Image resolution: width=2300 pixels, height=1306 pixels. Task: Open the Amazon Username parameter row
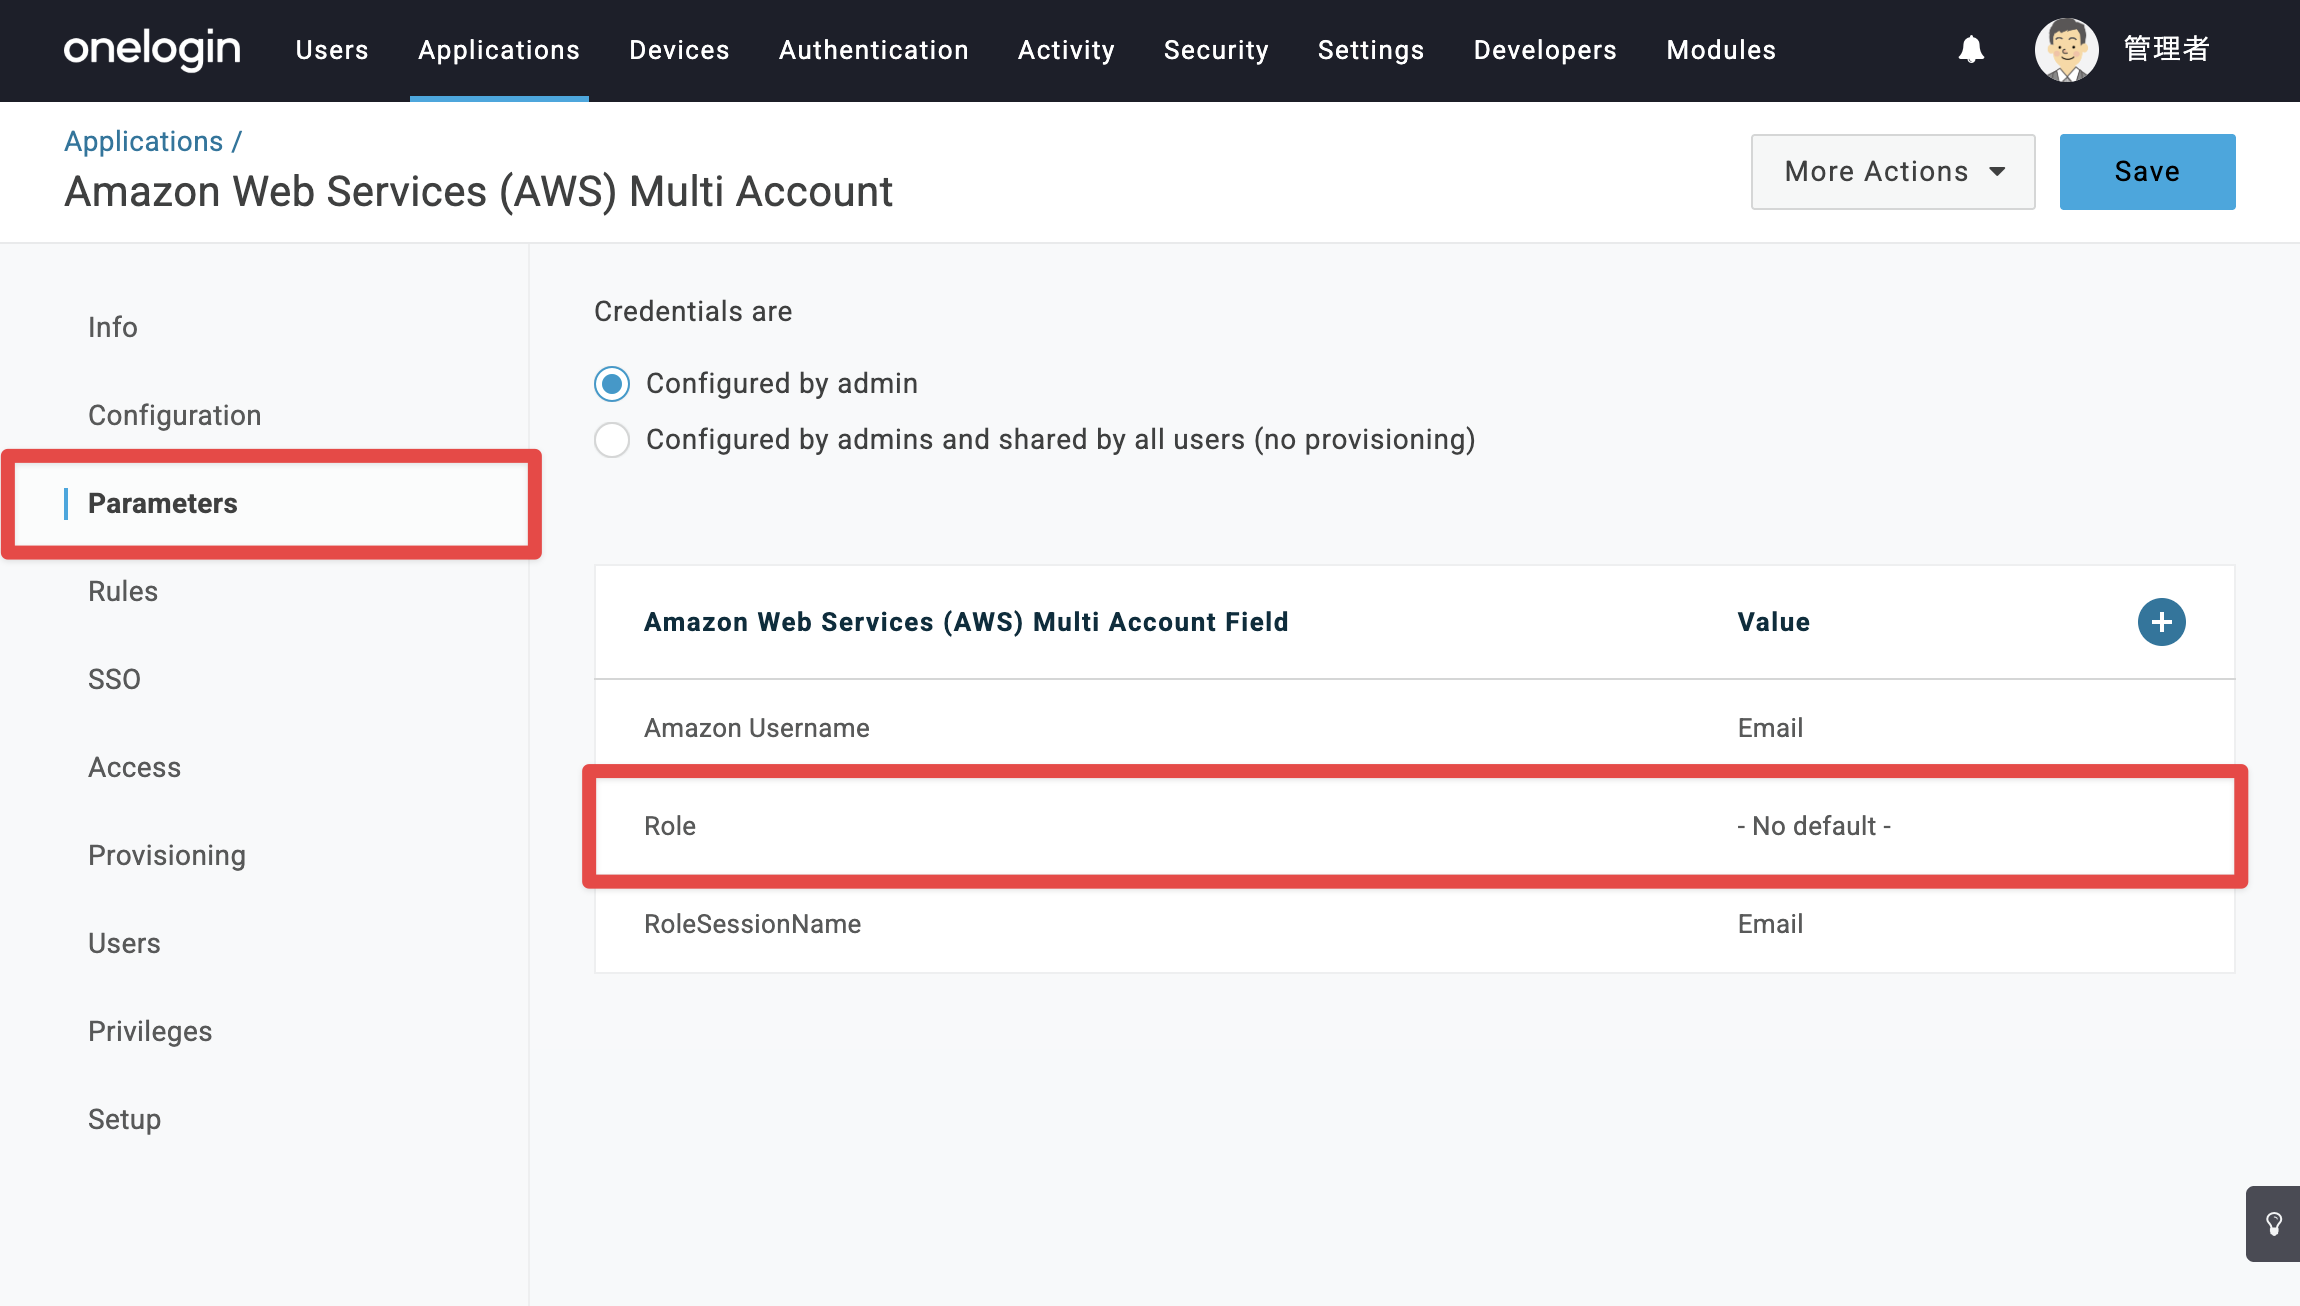pos(1415,728)
